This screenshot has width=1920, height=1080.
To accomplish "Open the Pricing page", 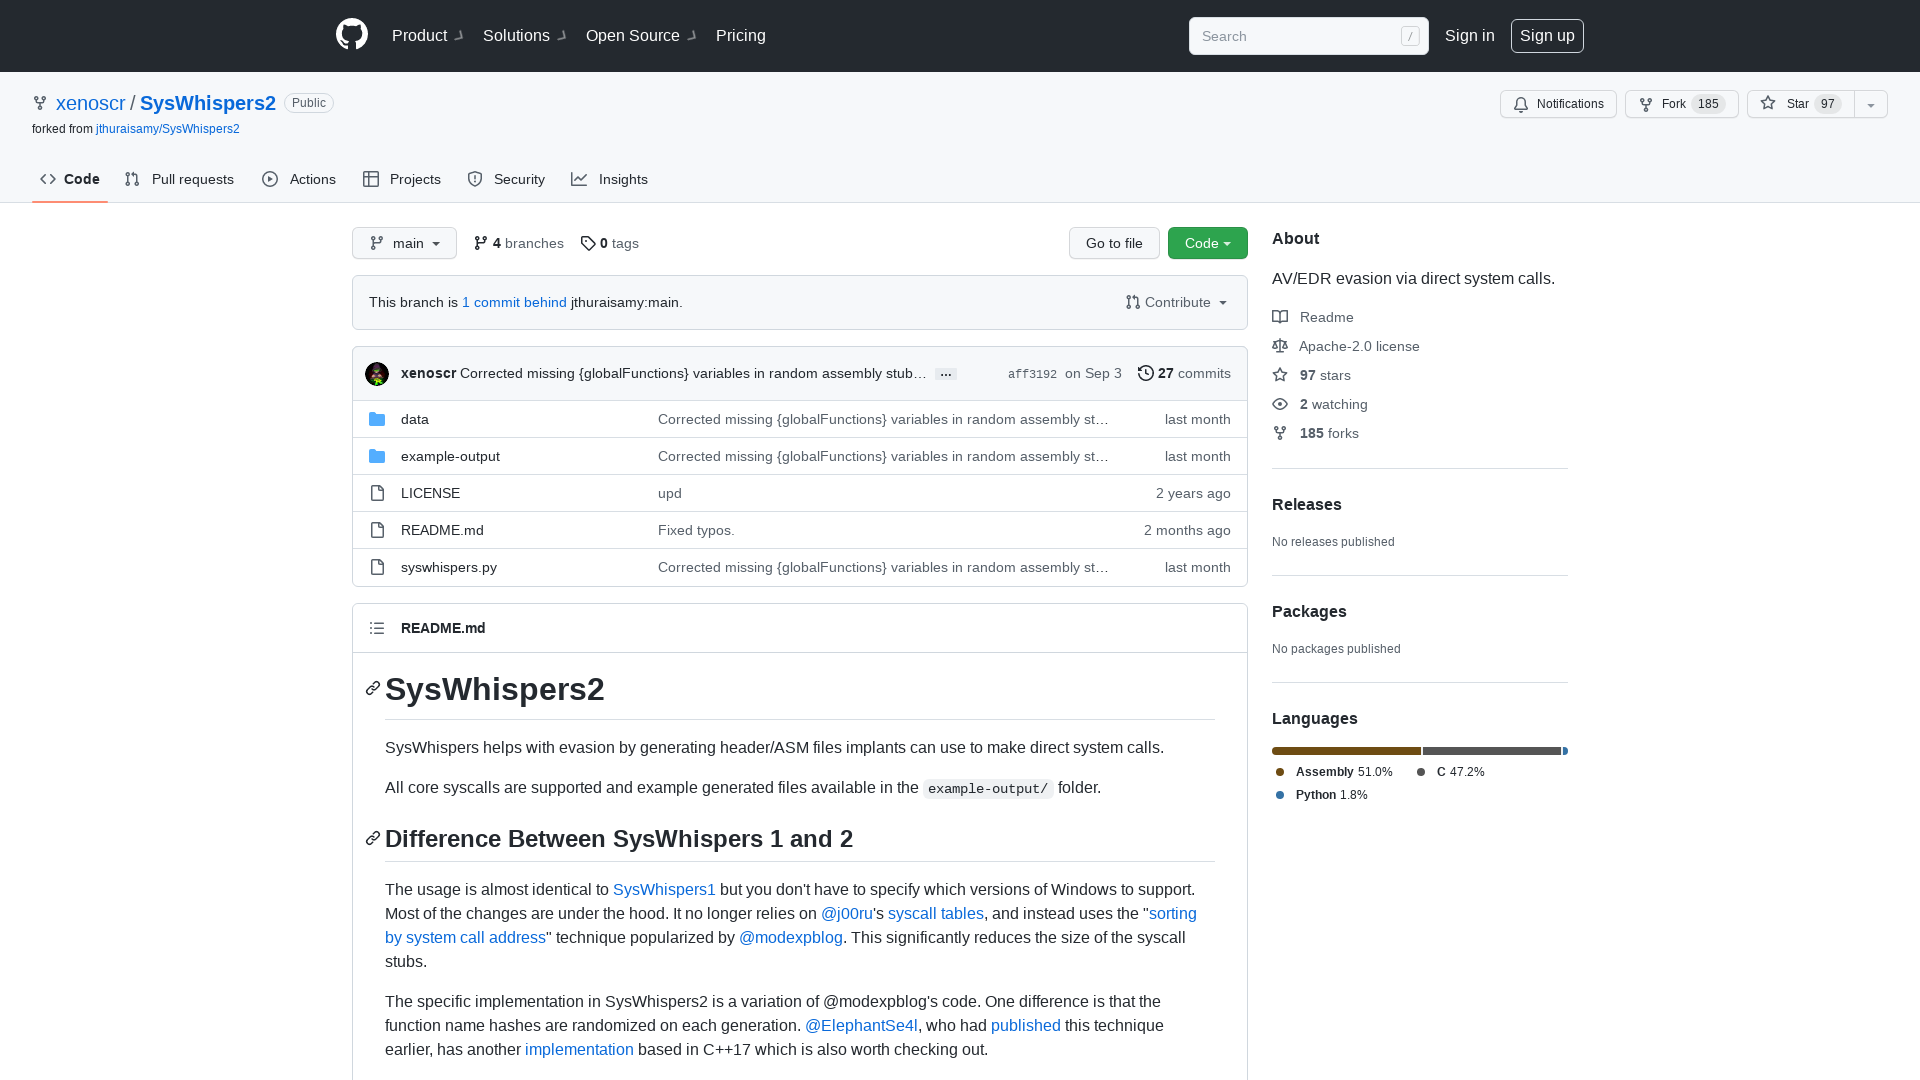I will [741, 35].
